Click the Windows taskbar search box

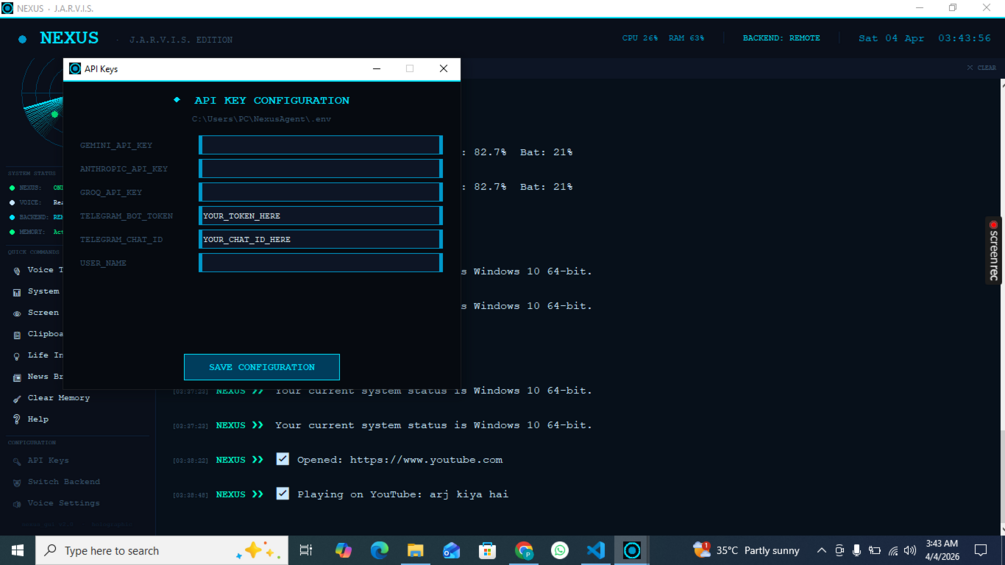162,550
